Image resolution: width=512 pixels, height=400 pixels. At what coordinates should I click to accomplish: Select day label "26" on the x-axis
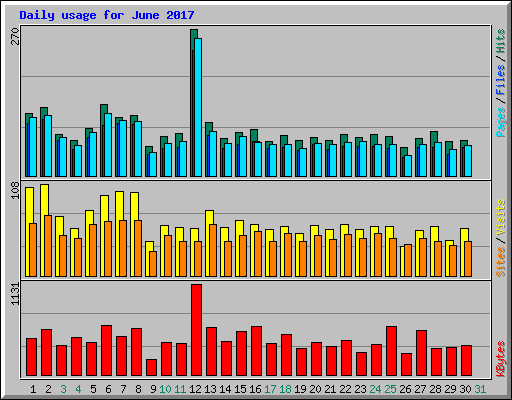(x=405, y=389)
